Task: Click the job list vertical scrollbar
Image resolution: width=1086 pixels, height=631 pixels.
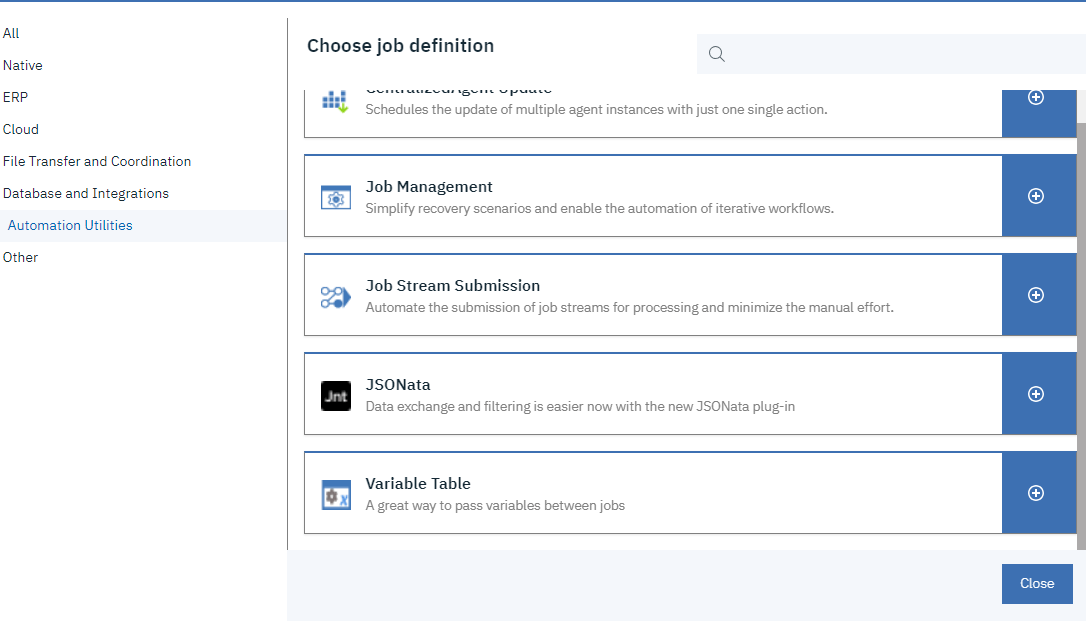Action: (1081, 330)
